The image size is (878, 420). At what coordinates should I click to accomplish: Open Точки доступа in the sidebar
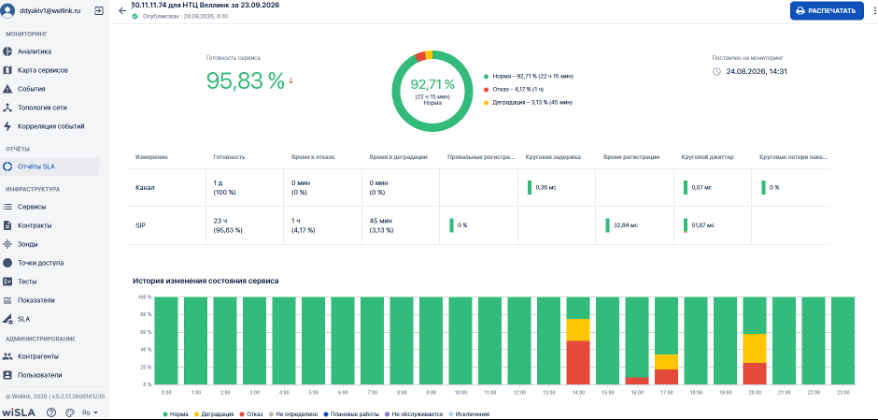pos(41,263)
